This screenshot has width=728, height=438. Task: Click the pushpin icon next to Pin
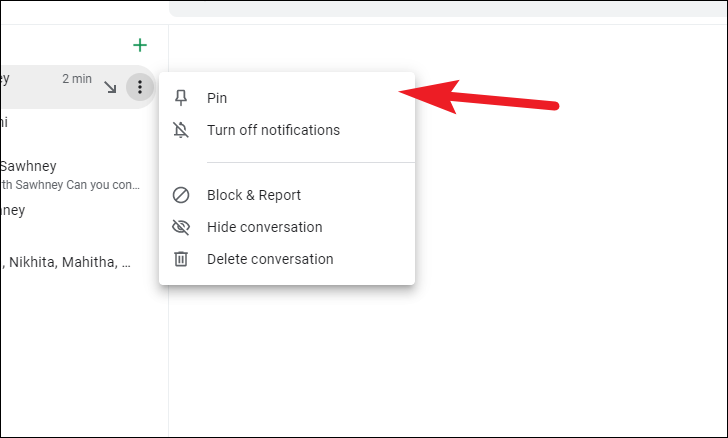click(x=181, y=98)
